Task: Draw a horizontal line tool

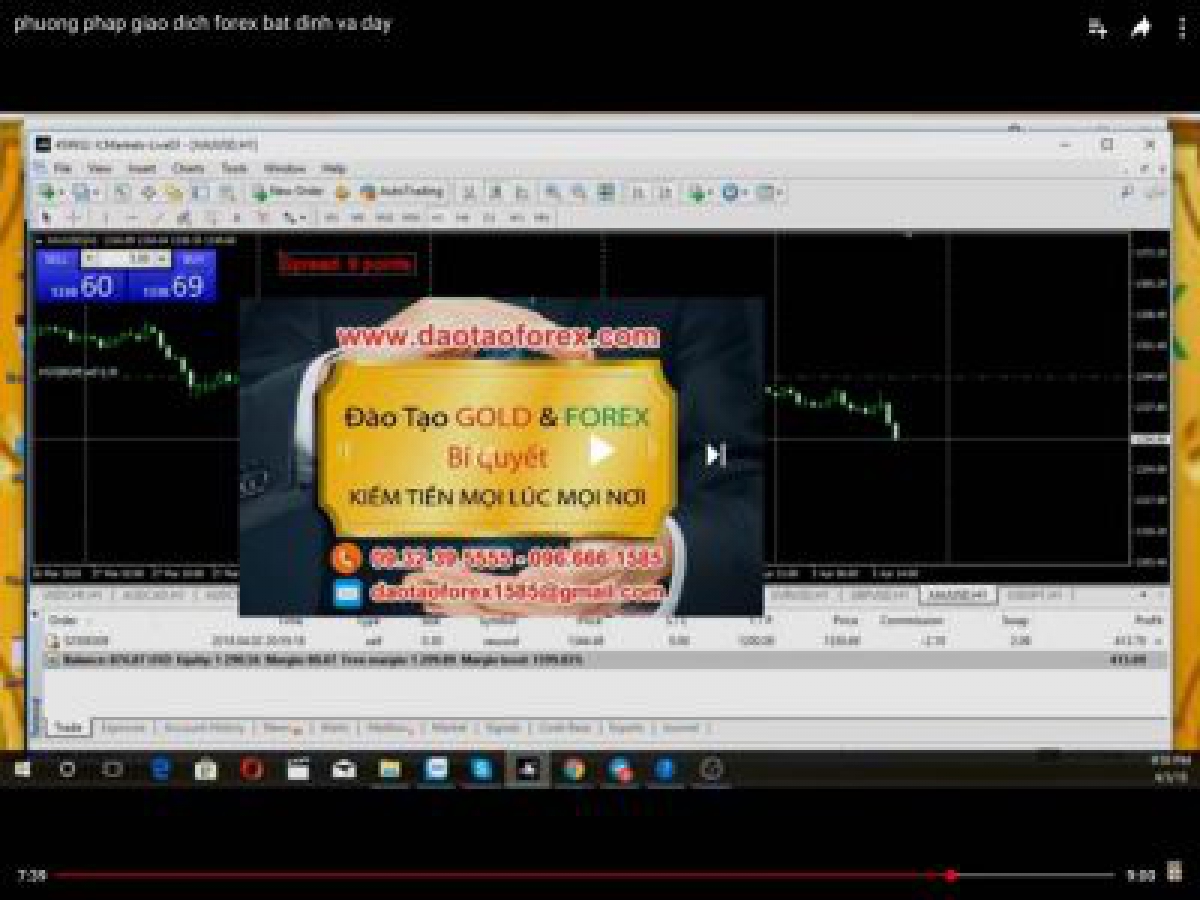Action: click(132, 217)
